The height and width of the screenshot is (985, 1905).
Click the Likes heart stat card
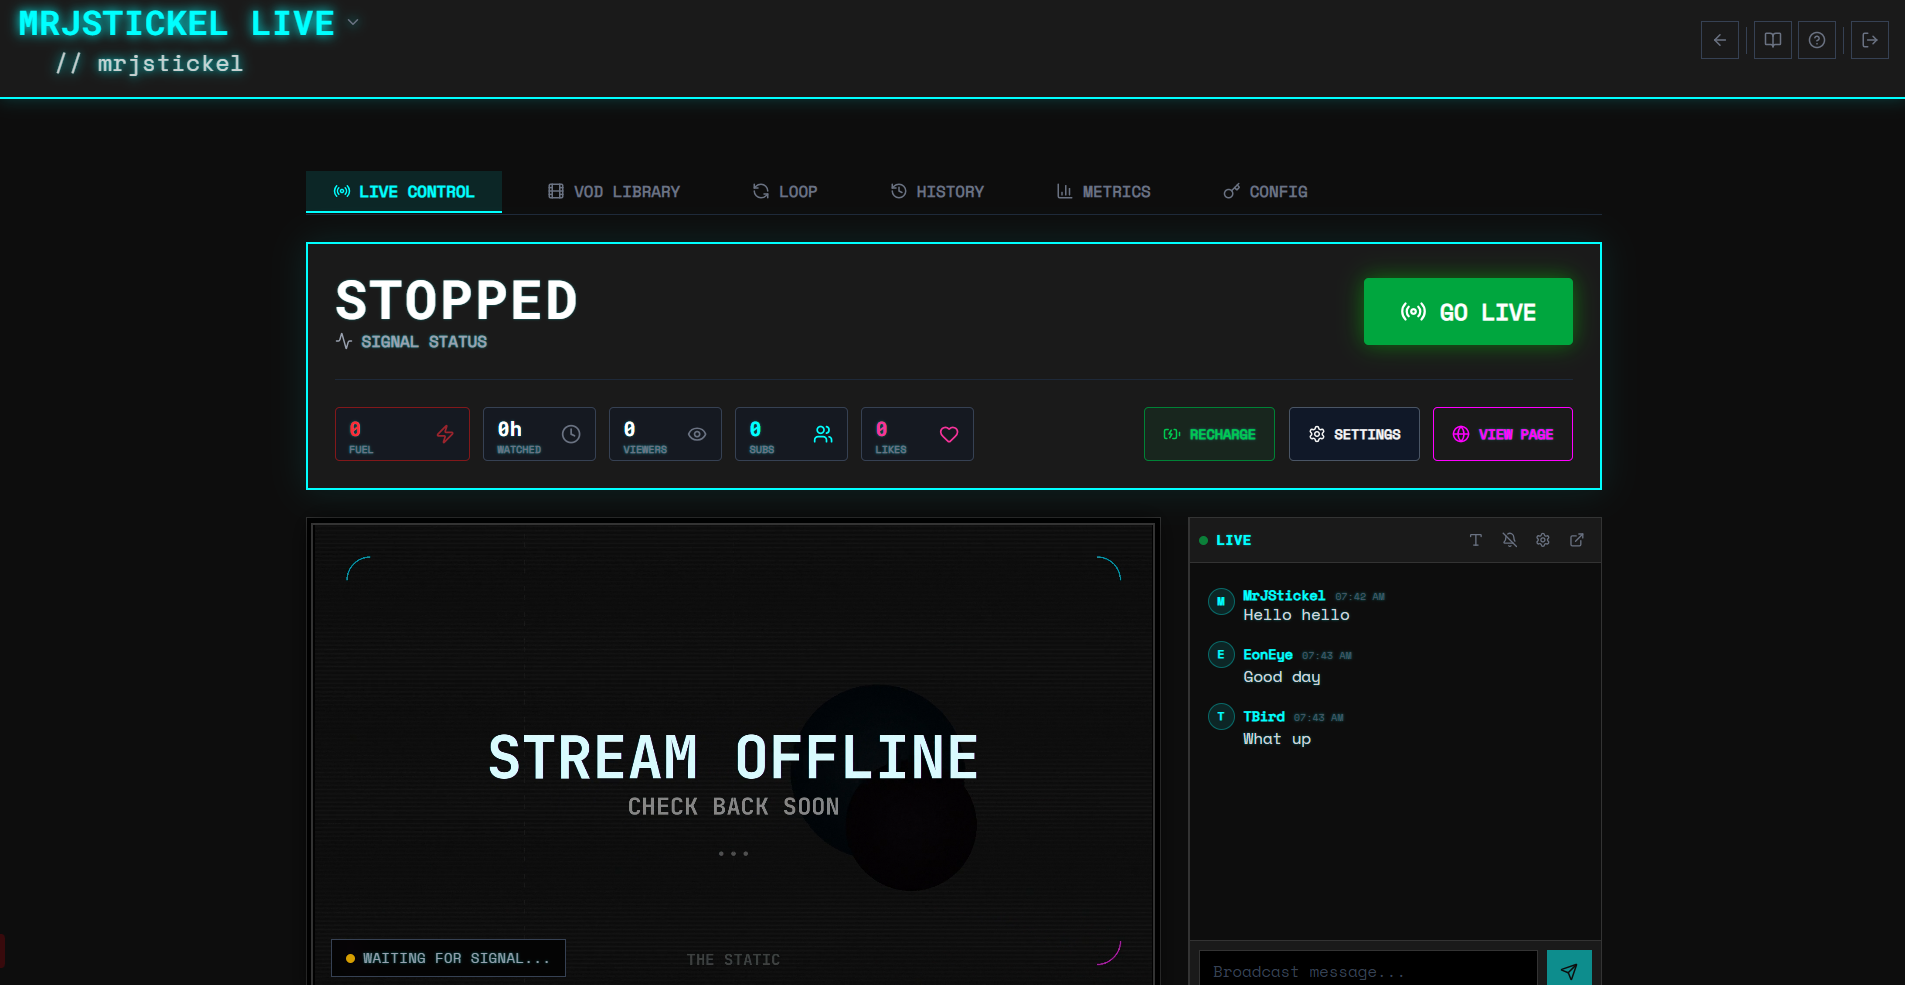[917, 434]
